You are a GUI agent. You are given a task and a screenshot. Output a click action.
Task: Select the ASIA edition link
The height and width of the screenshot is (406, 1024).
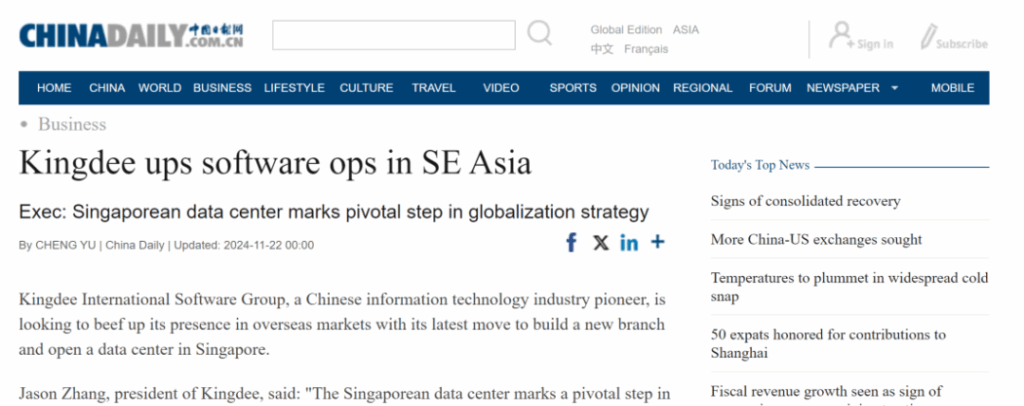point(685,30)
